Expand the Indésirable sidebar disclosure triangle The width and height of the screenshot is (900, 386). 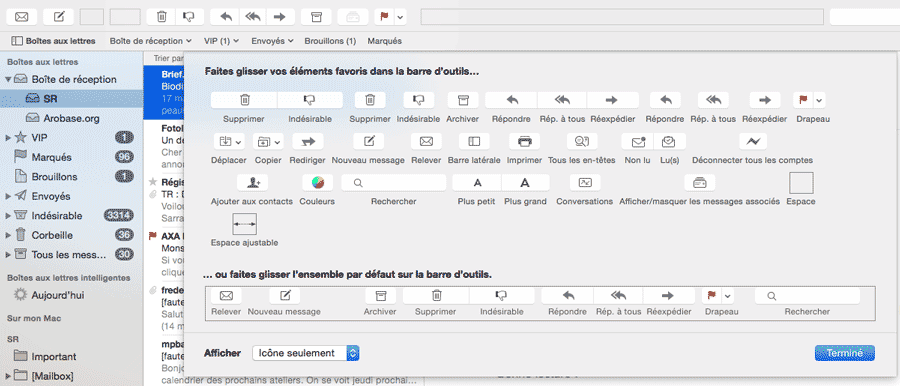point(8,216)
